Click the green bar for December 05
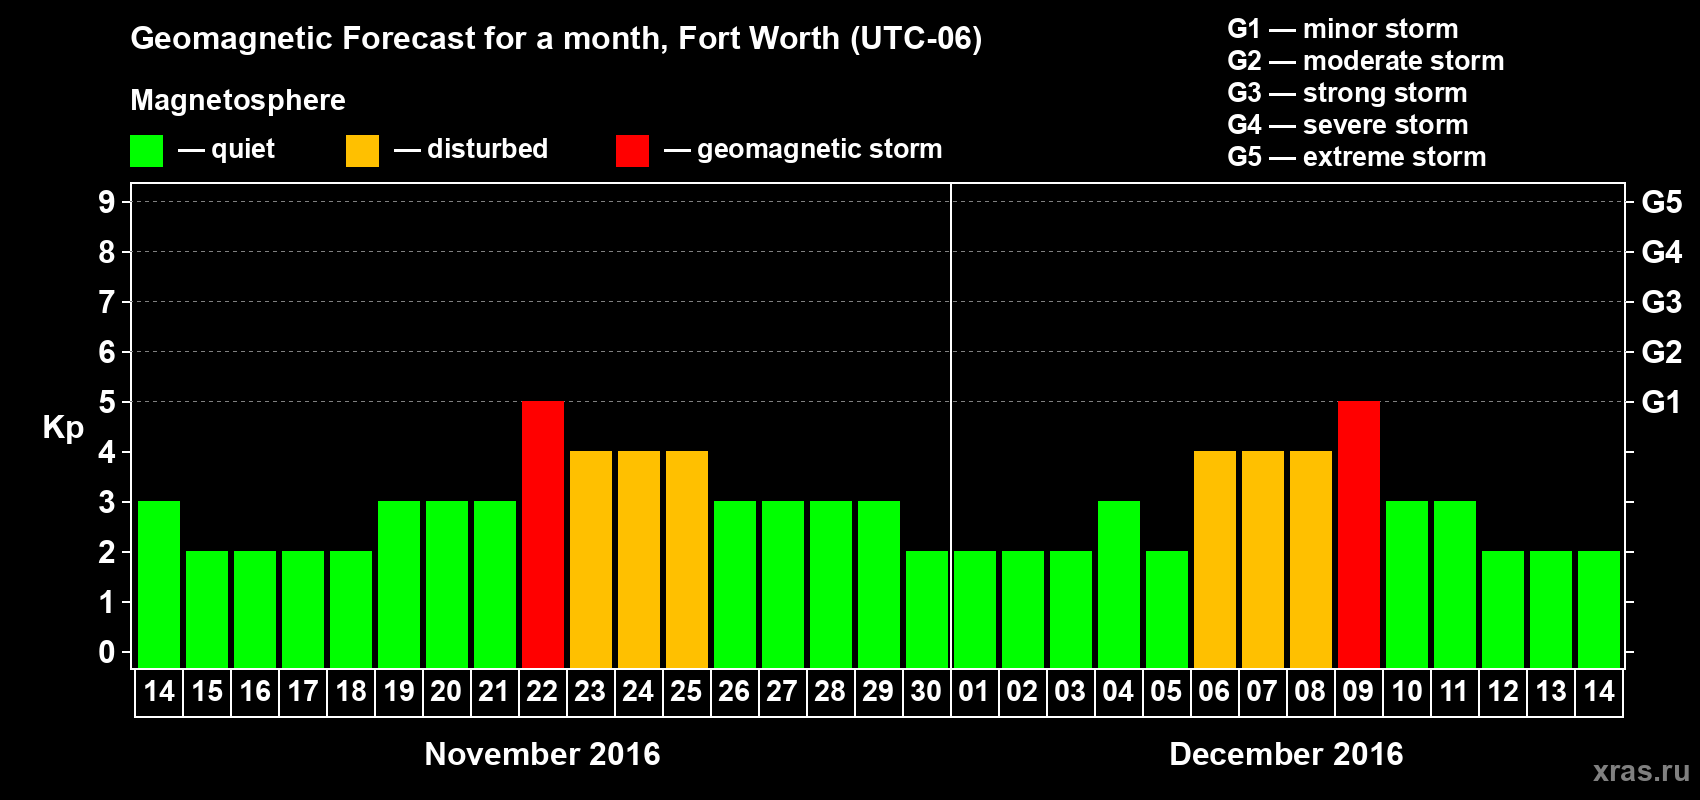The image size is (1700, 800). (1167, 609)
